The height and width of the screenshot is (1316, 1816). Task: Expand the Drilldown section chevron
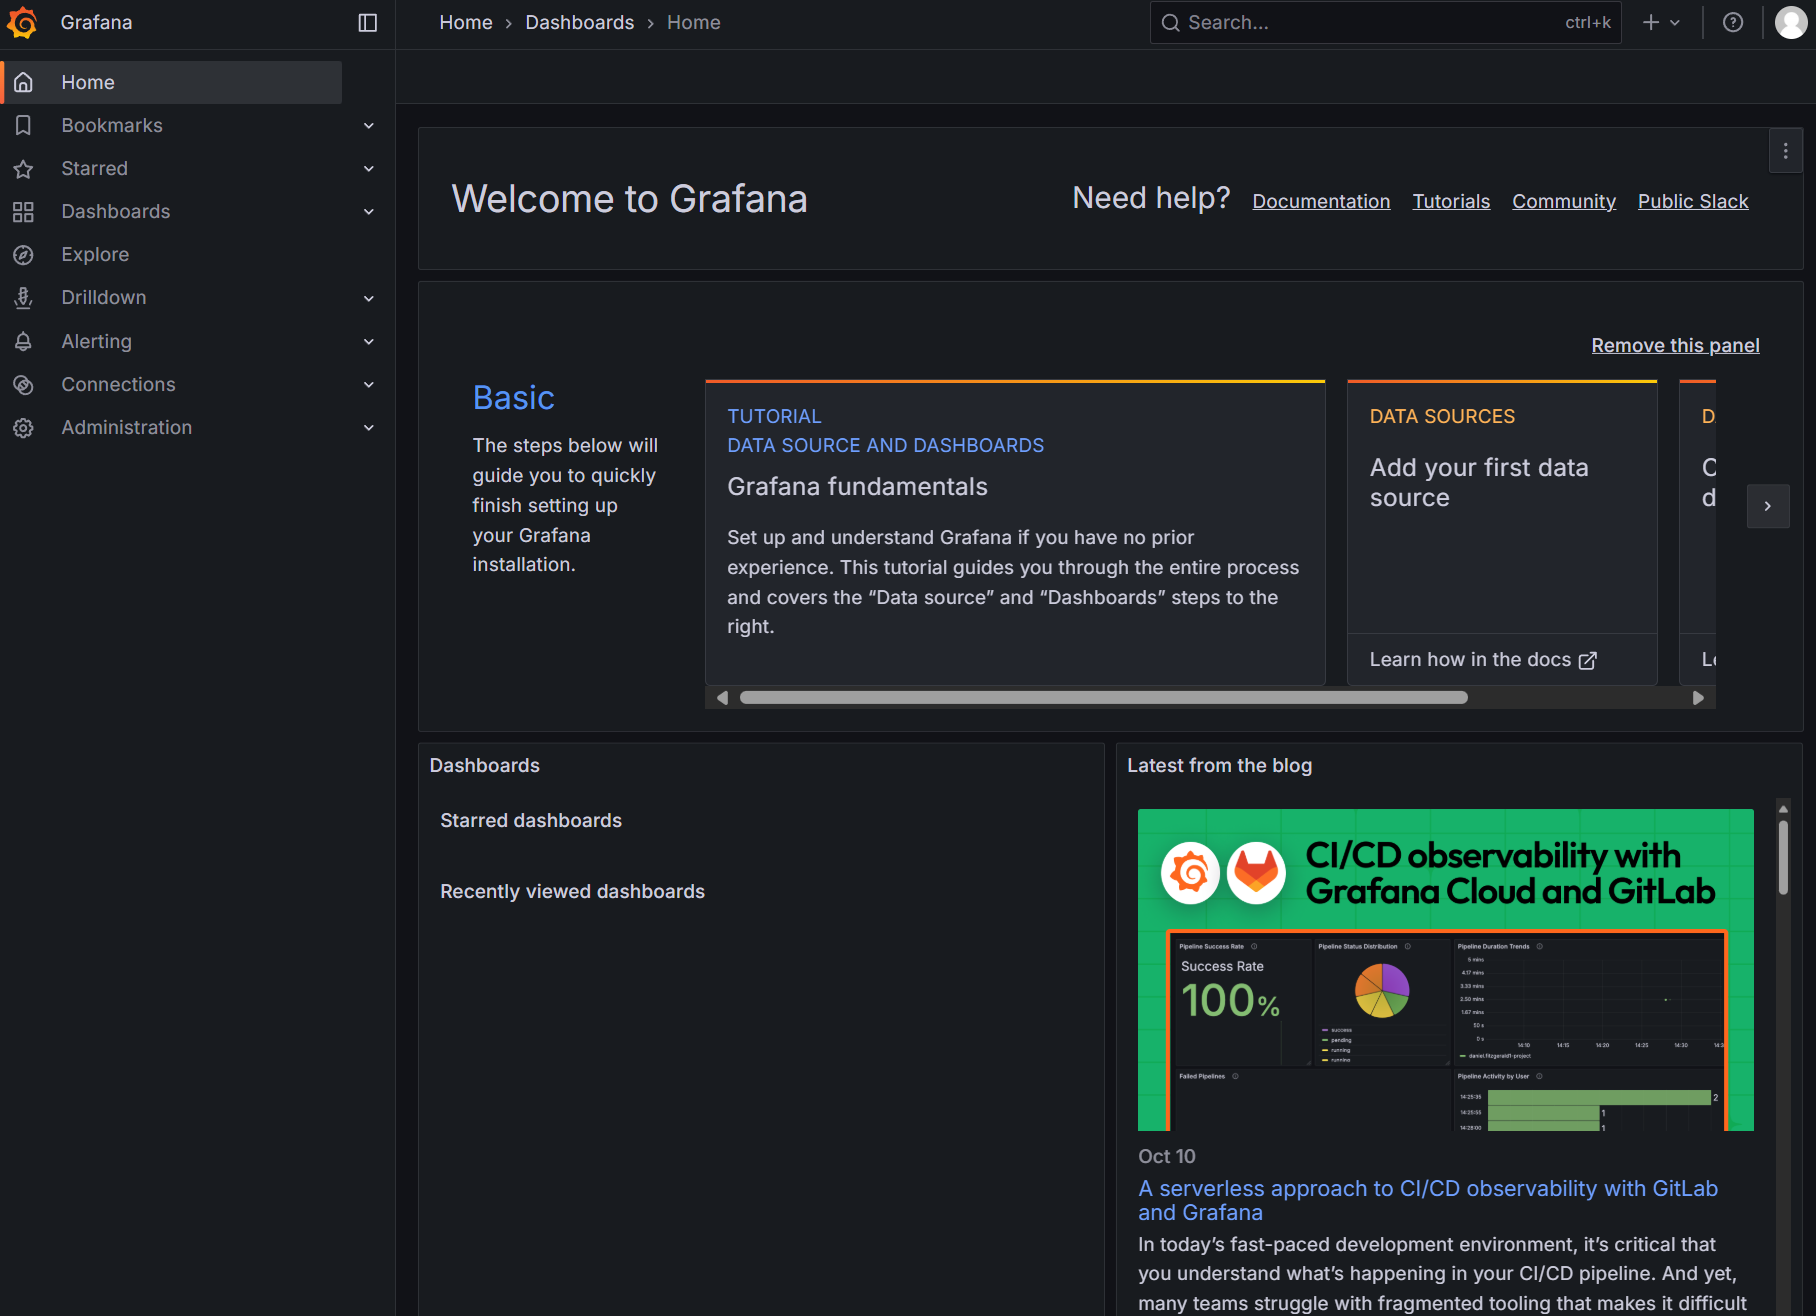(369, 298)
